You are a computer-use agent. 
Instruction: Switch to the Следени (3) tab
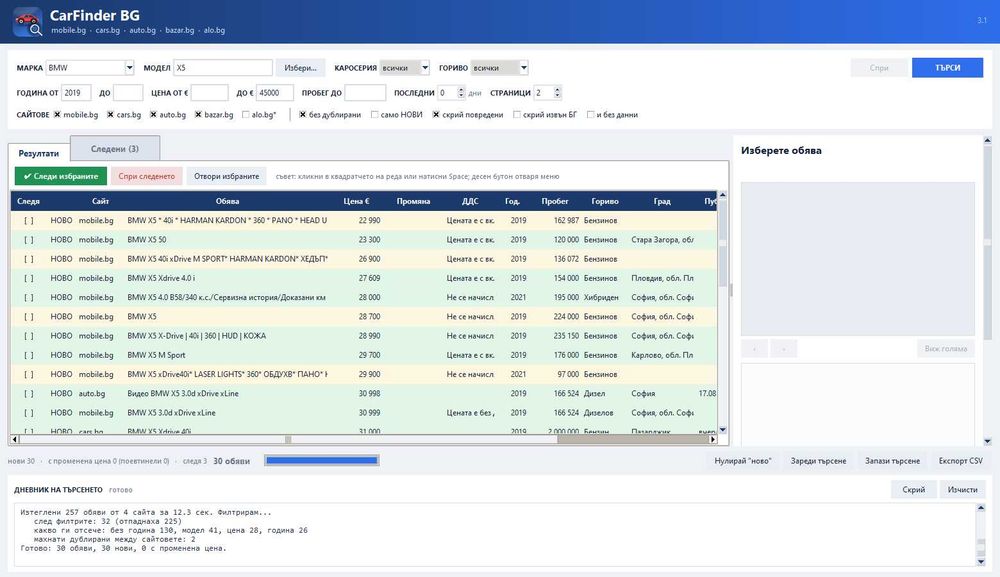click(115, 149)
